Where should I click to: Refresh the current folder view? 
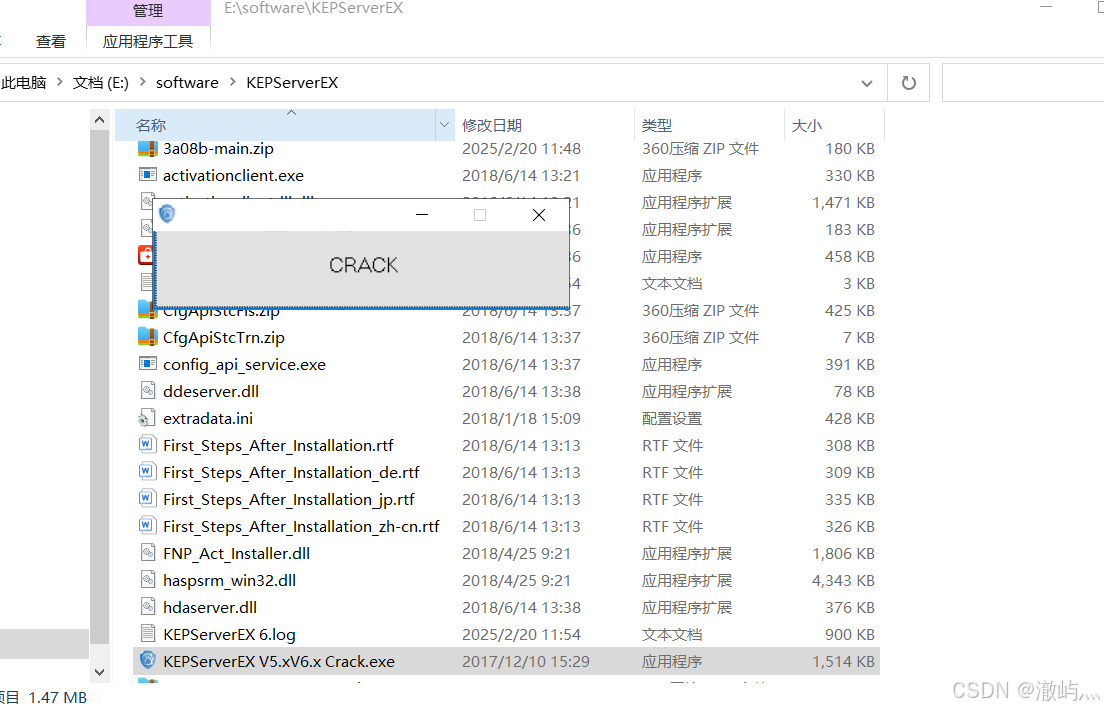pos(909,83)
